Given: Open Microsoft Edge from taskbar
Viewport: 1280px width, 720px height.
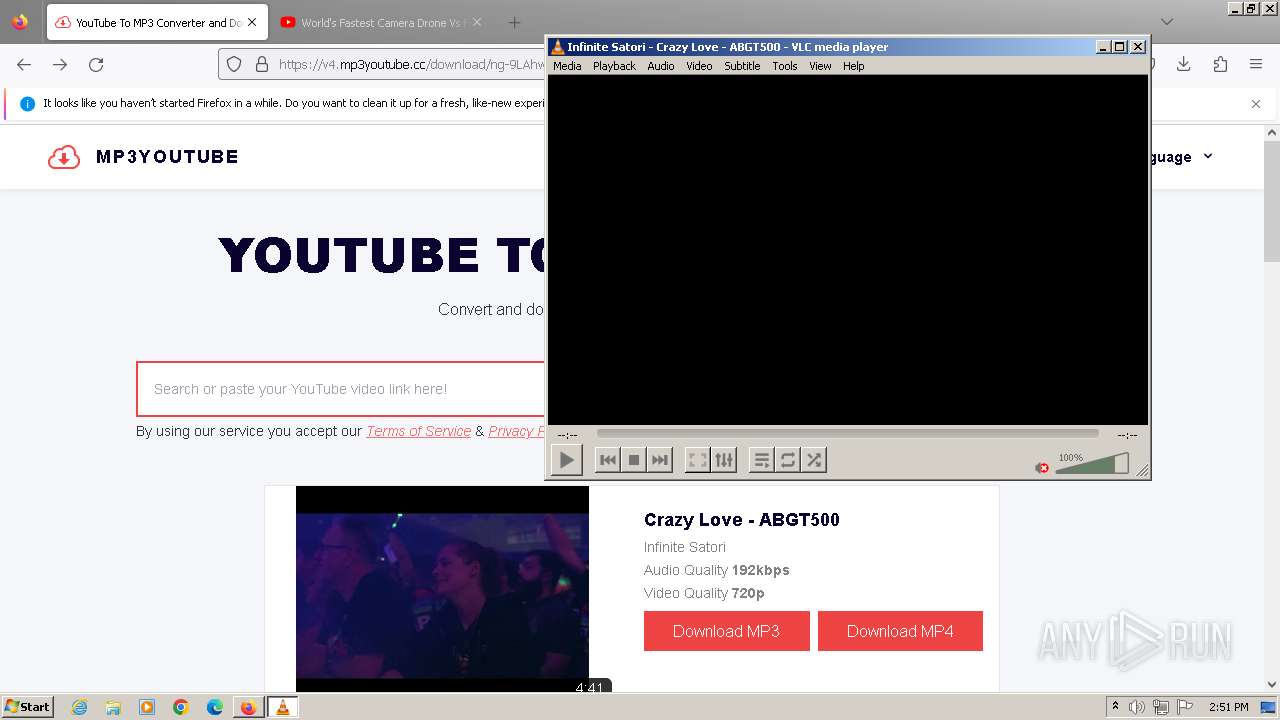Looking at the screenshot, I should tap(215, 707).
